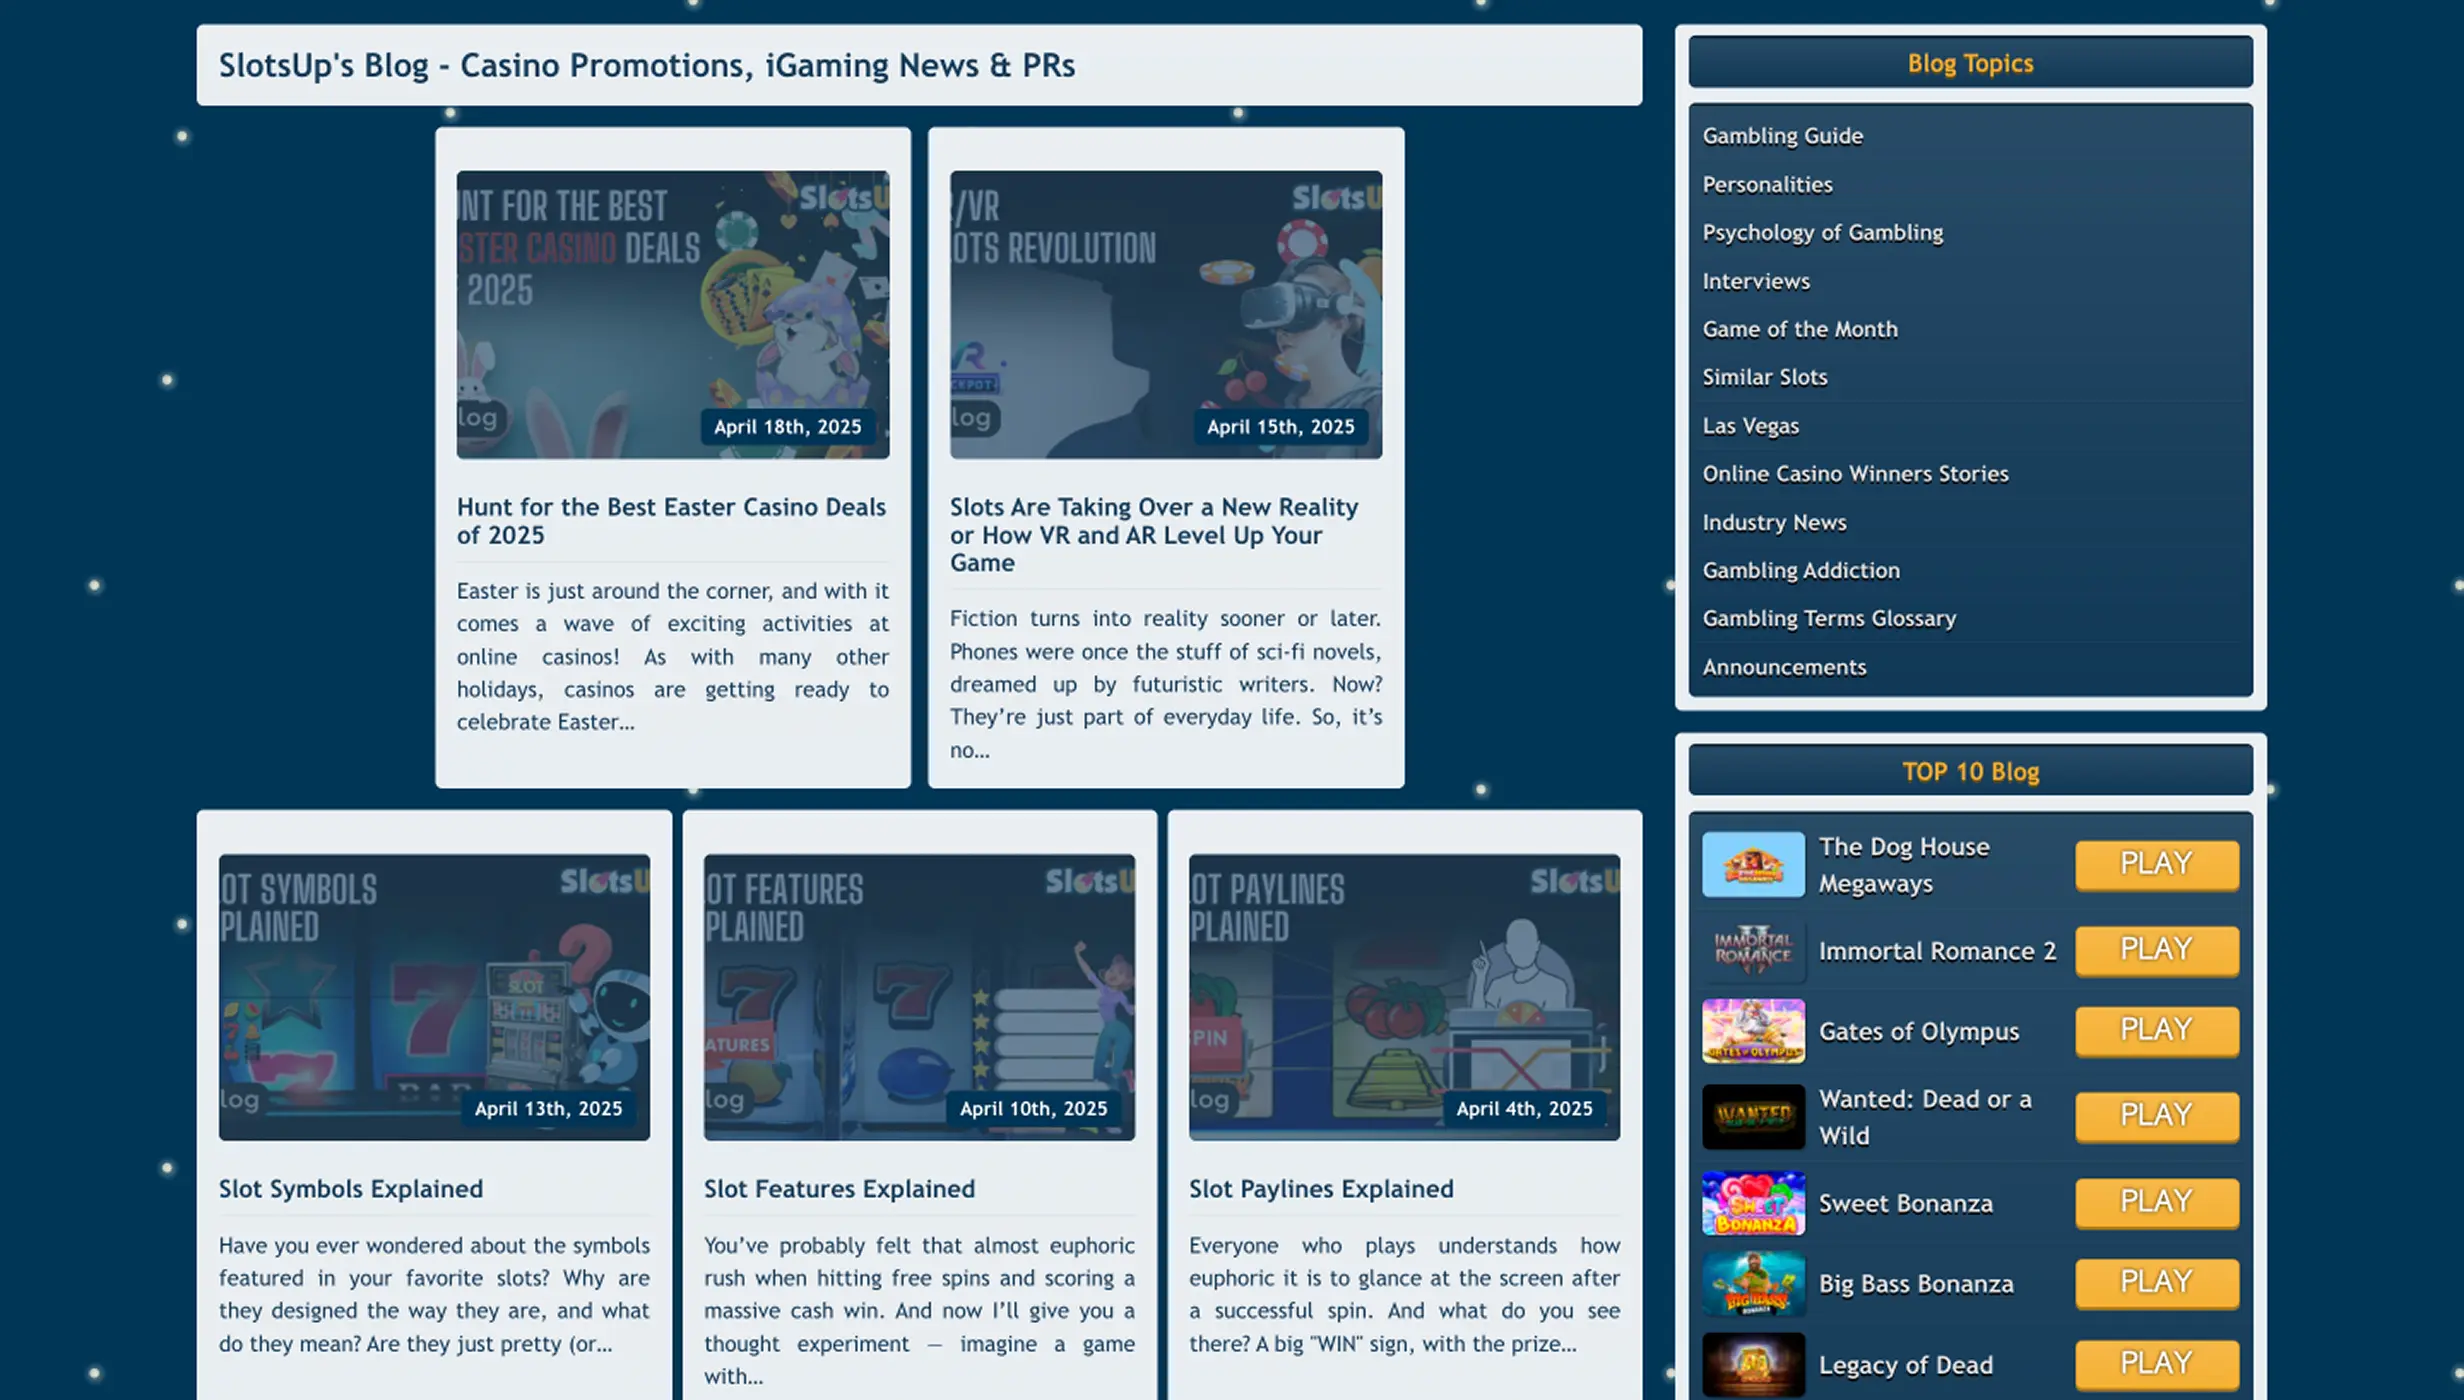Viewport: 2464px width, 1400px height.
Task: Open the Slot Symbols Explained thumbnail image
Action: (x=434, y=996)
